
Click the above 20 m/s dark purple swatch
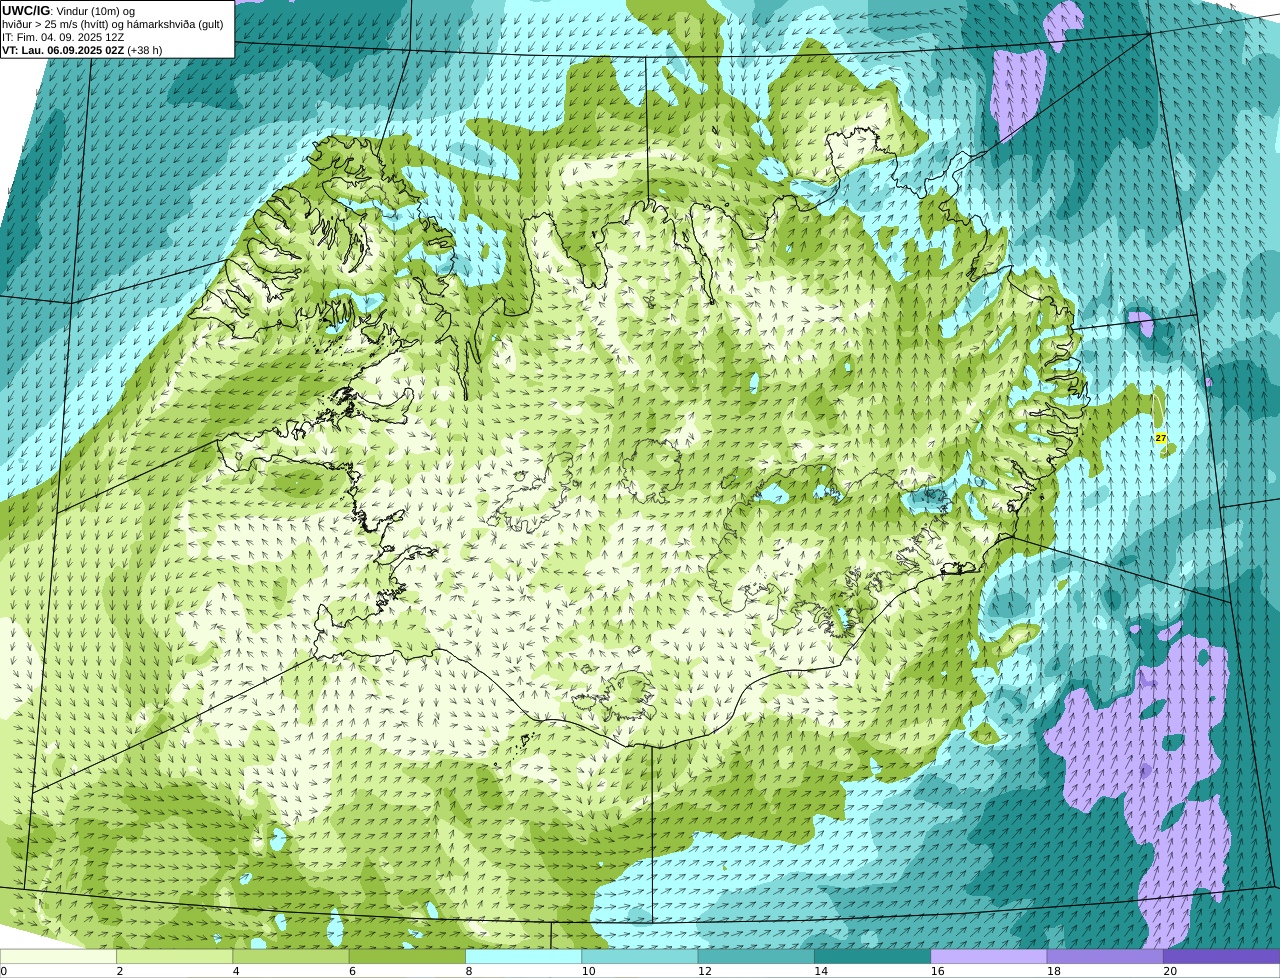[1221, 956]
